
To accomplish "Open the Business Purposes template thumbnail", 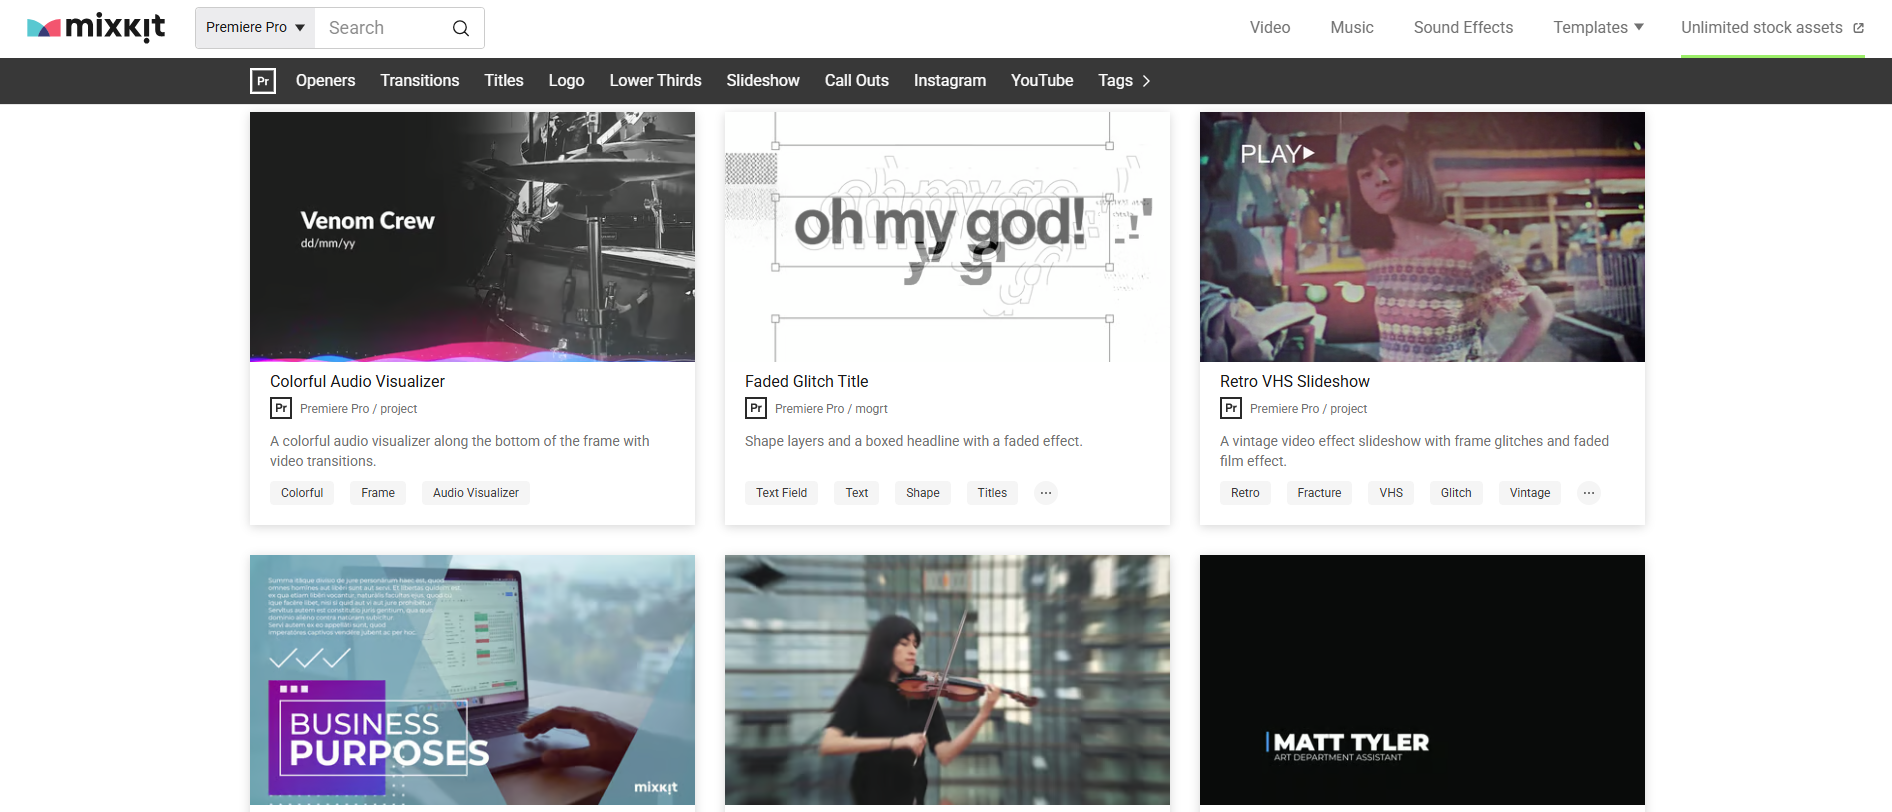I will tap(472, 680).
